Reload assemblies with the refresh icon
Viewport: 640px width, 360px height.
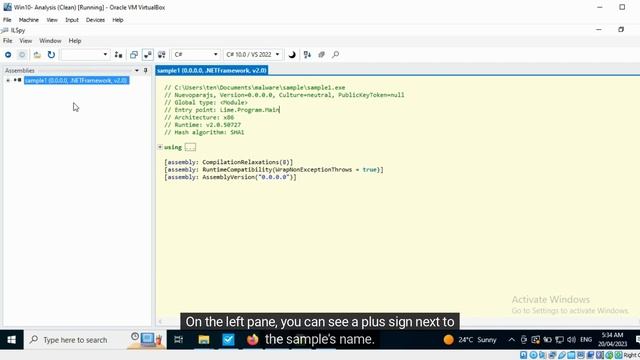[x=51, y=55]
